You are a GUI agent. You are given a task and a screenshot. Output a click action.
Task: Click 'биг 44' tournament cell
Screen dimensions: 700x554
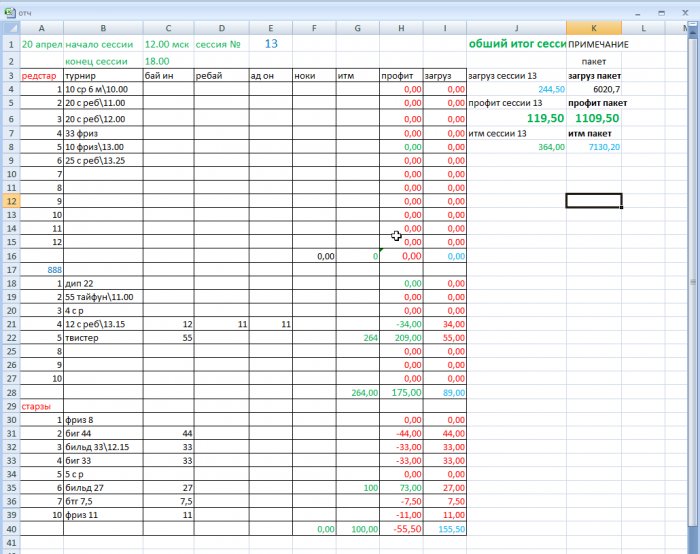click(103, 433)
